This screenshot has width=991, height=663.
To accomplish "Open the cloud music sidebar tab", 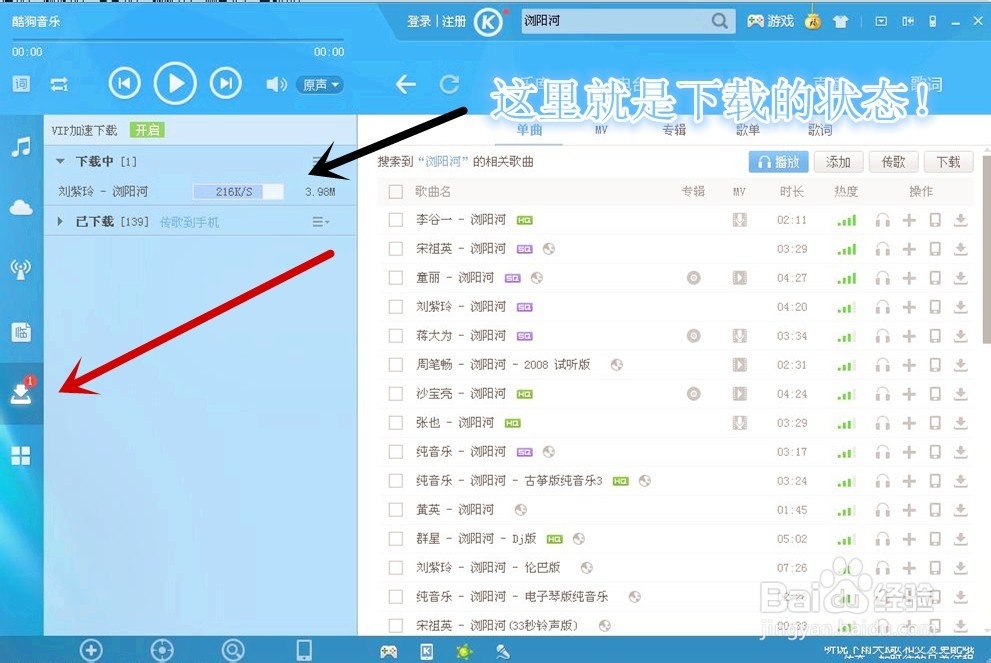I will [x=21, y=207].
